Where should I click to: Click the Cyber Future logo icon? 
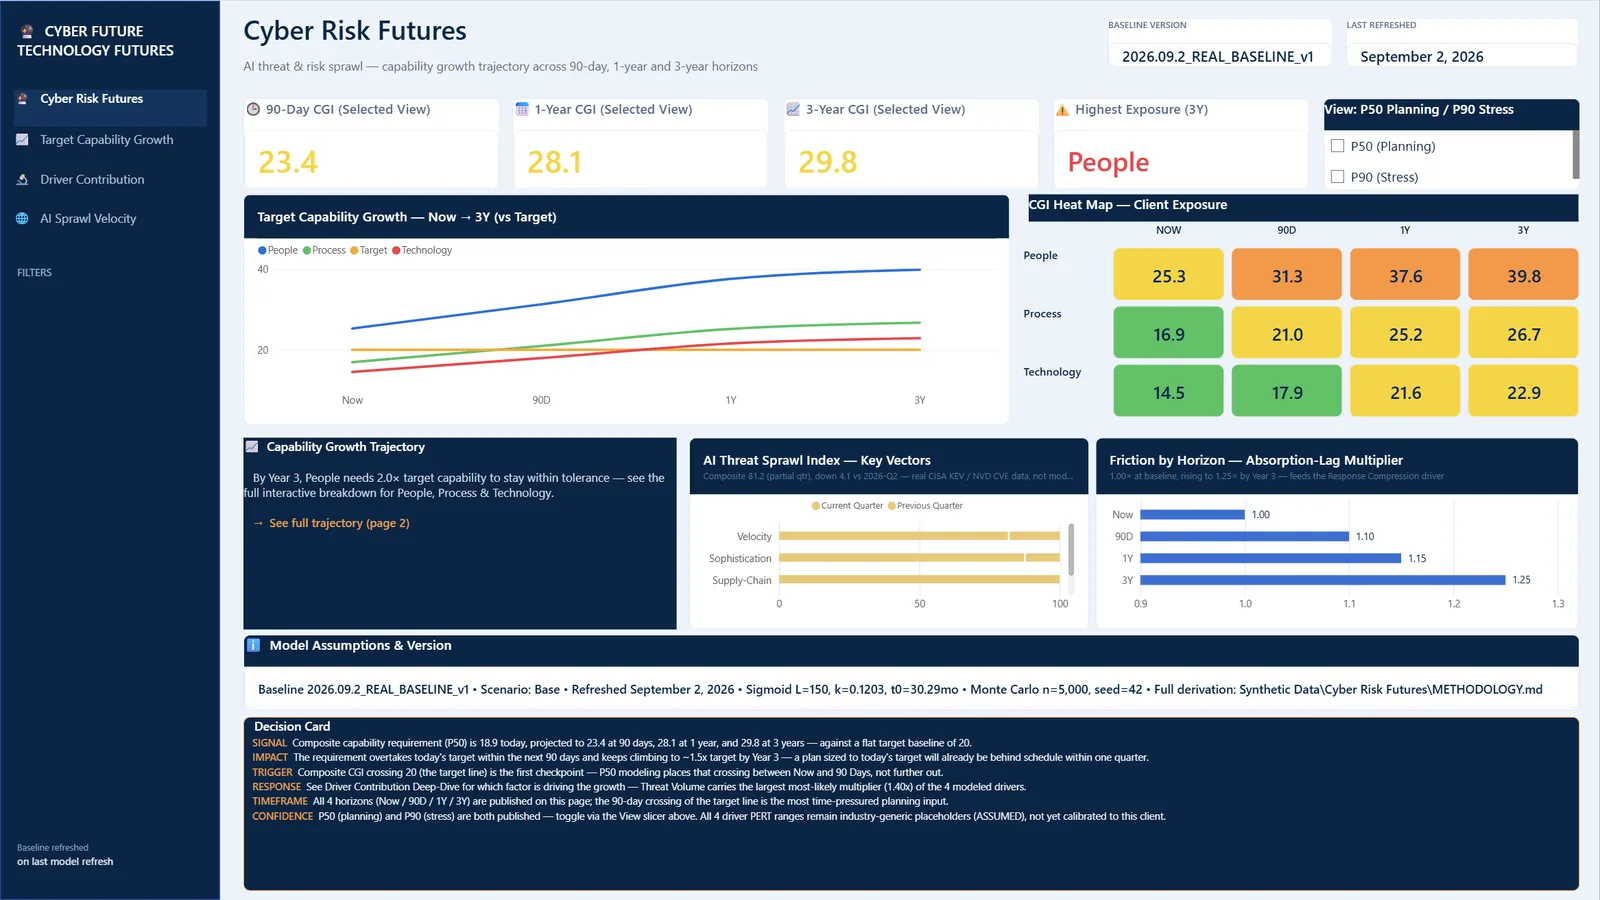27,32
